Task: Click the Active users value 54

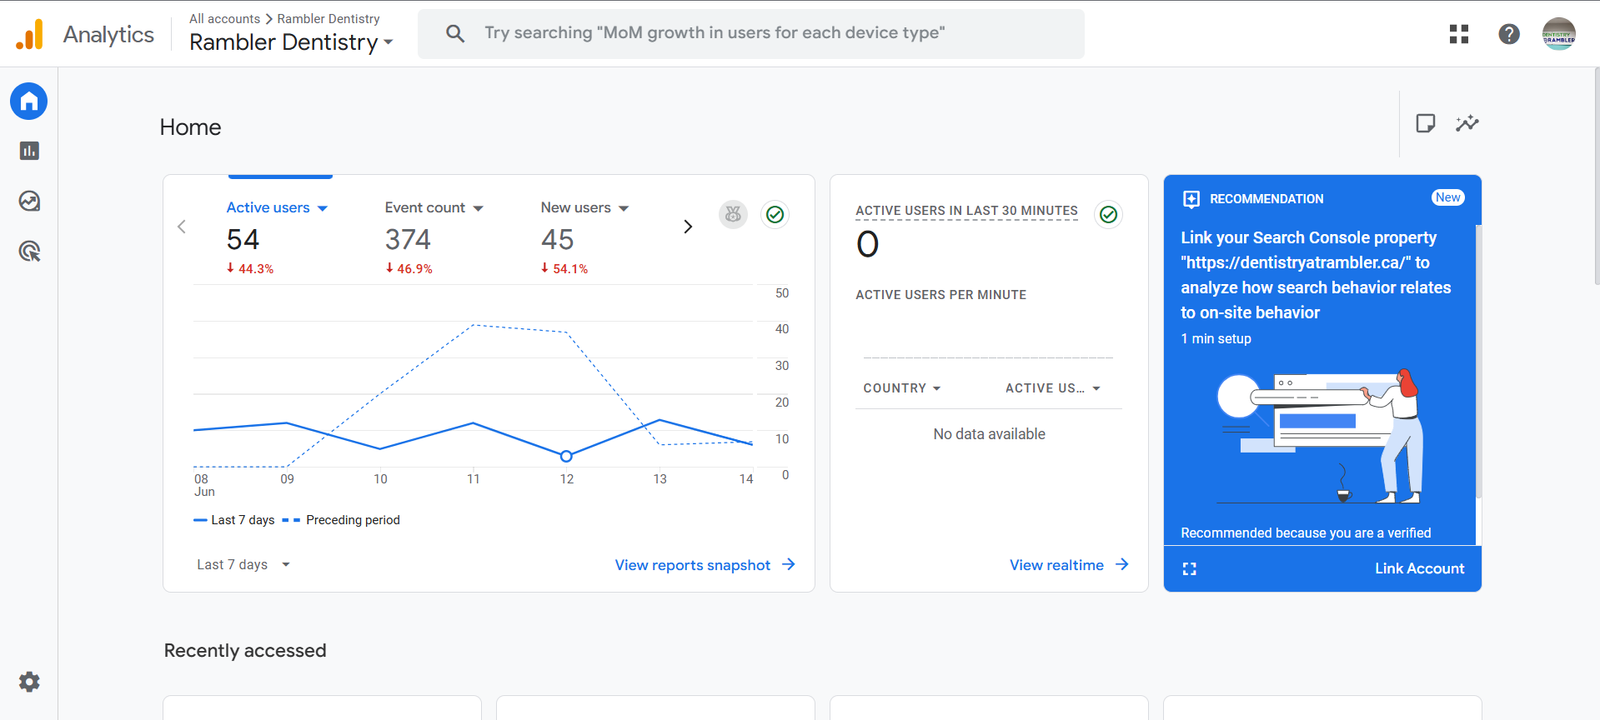Action: pyautogui.click(x=243, y=240)
